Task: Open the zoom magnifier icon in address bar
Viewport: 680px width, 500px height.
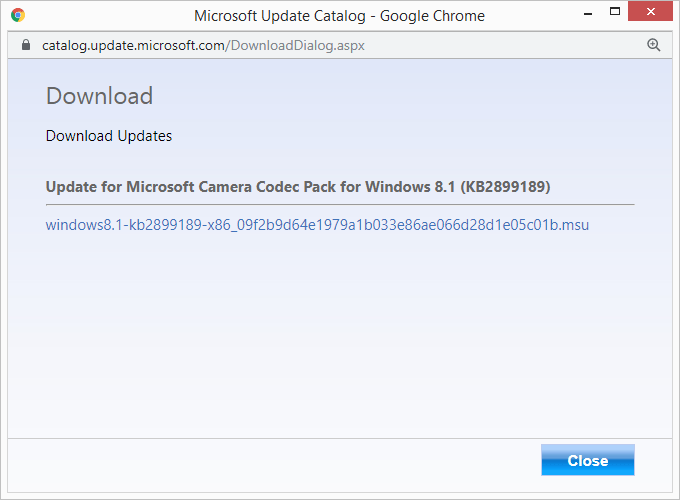Action: point(654,45)
